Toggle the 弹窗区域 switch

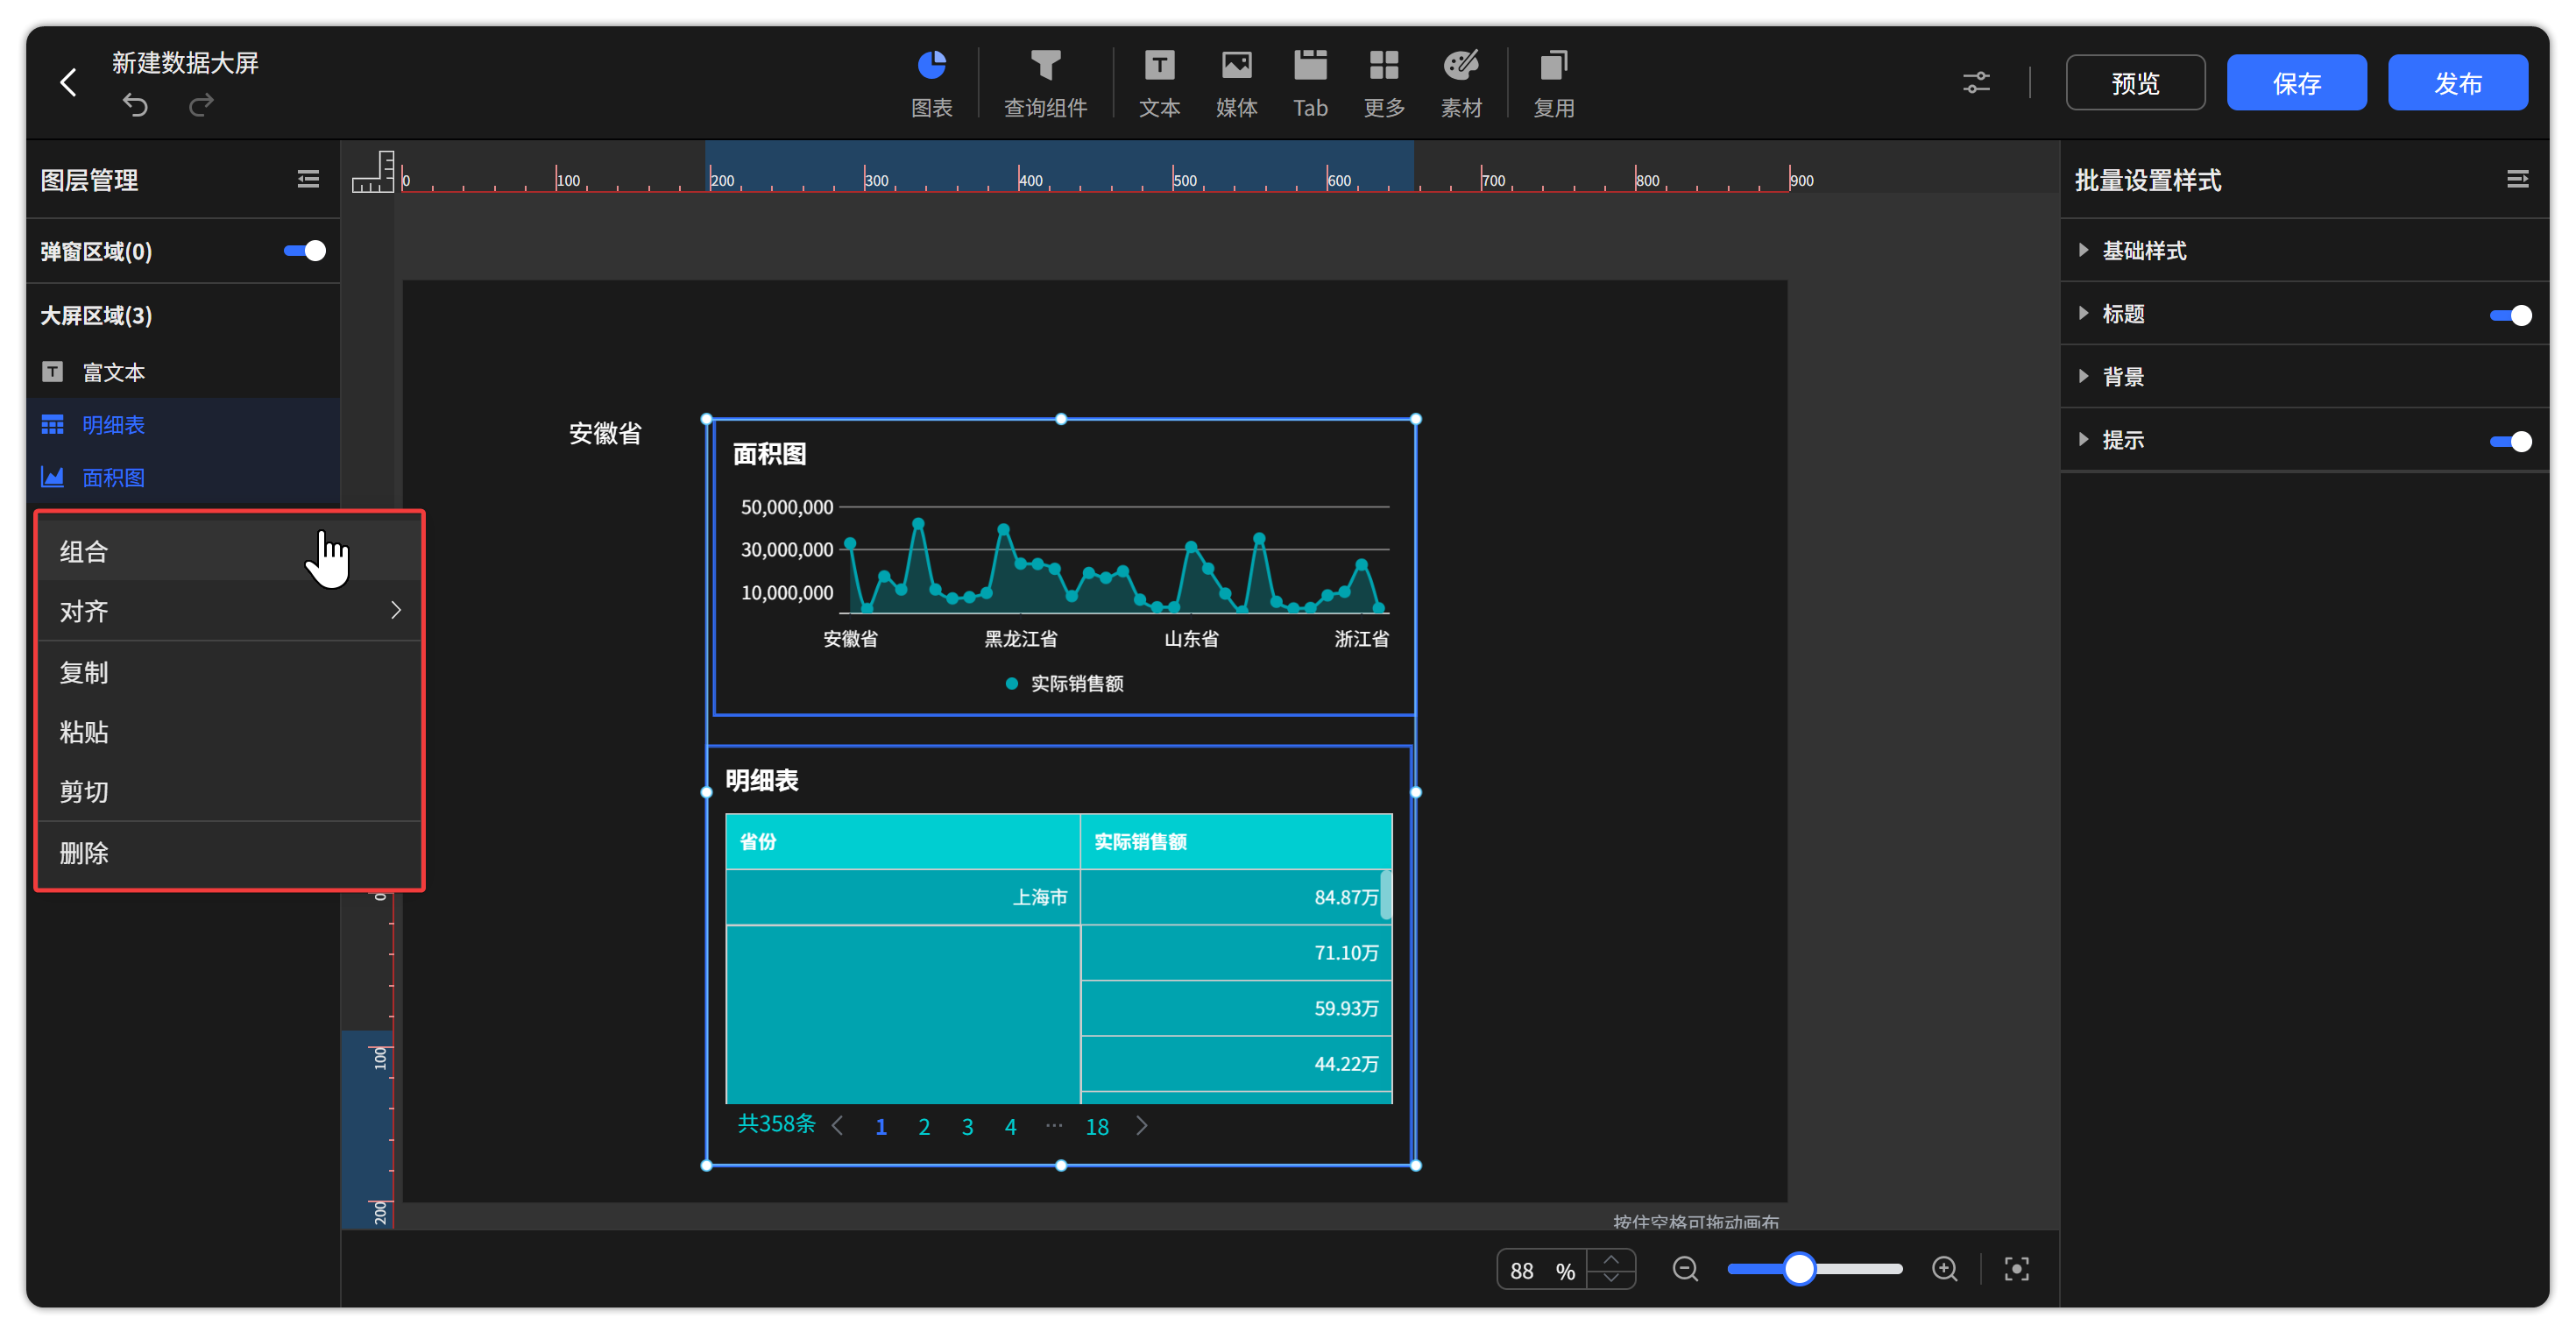[304, 251]
